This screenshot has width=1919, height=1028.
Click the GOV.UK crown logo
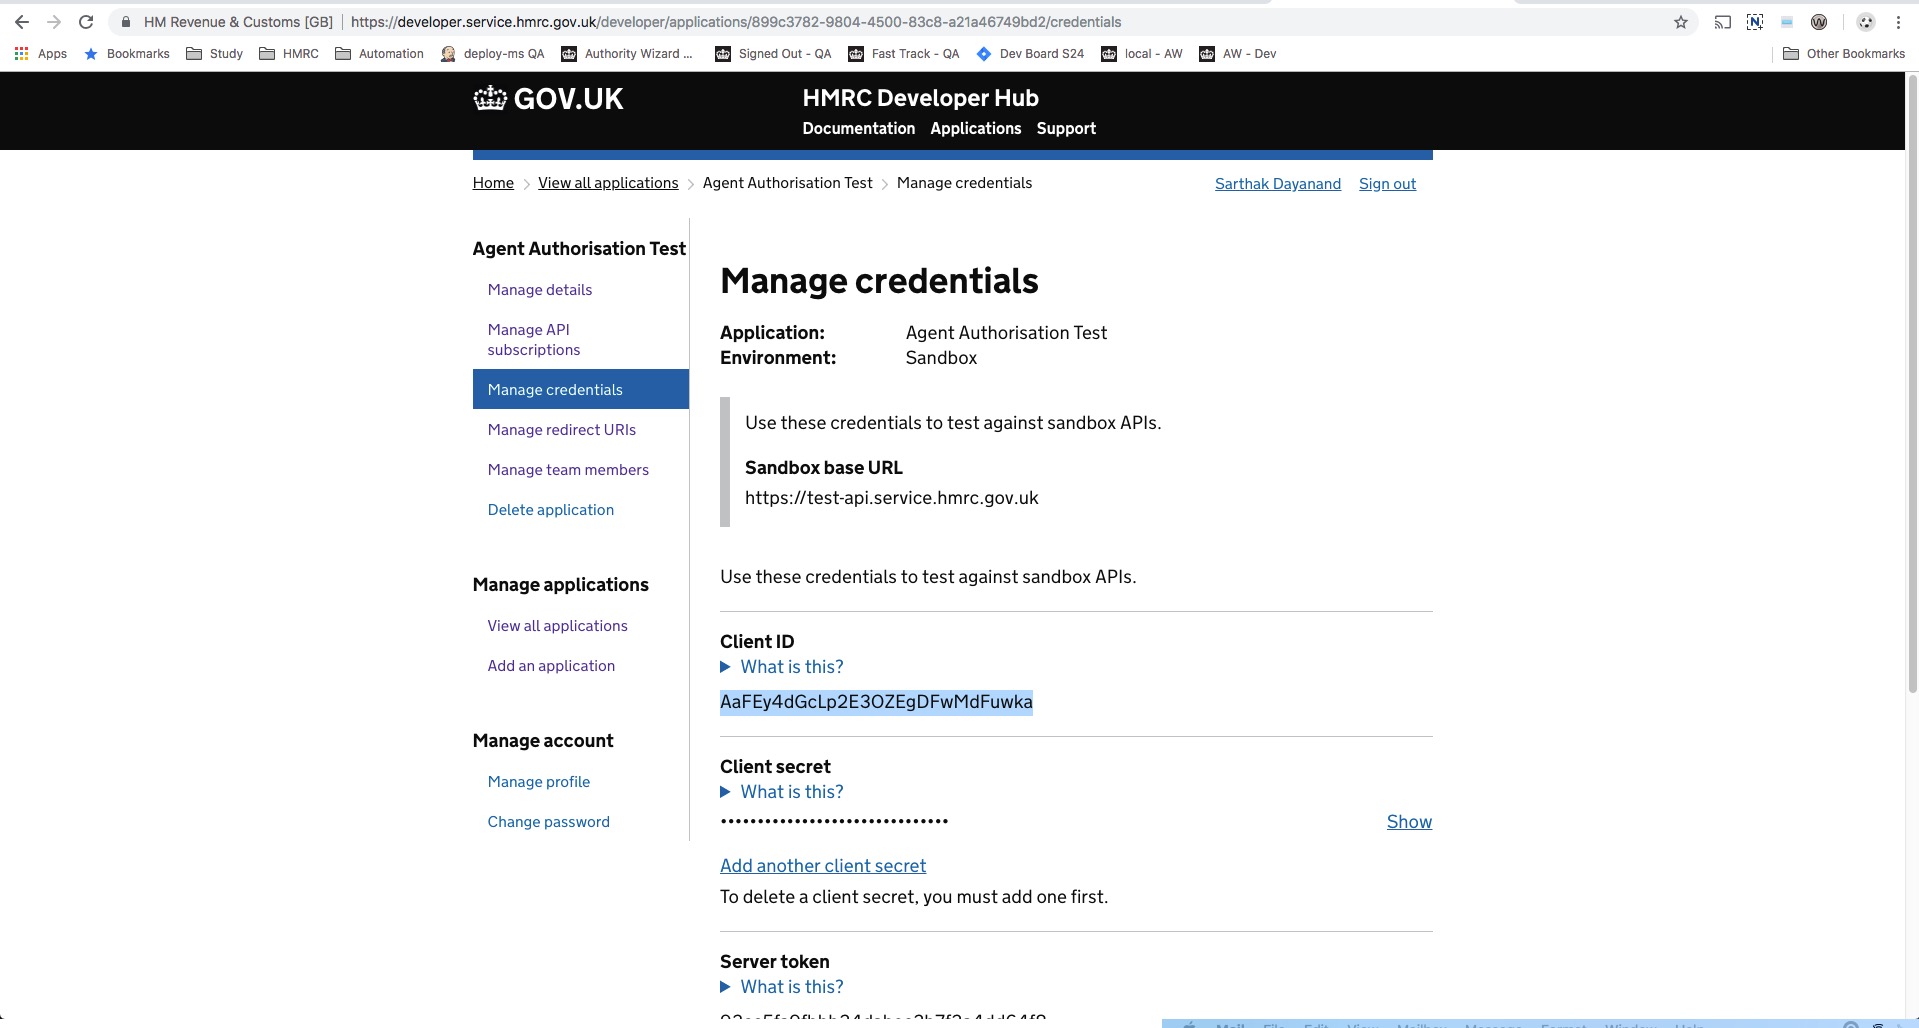point(548,98)
